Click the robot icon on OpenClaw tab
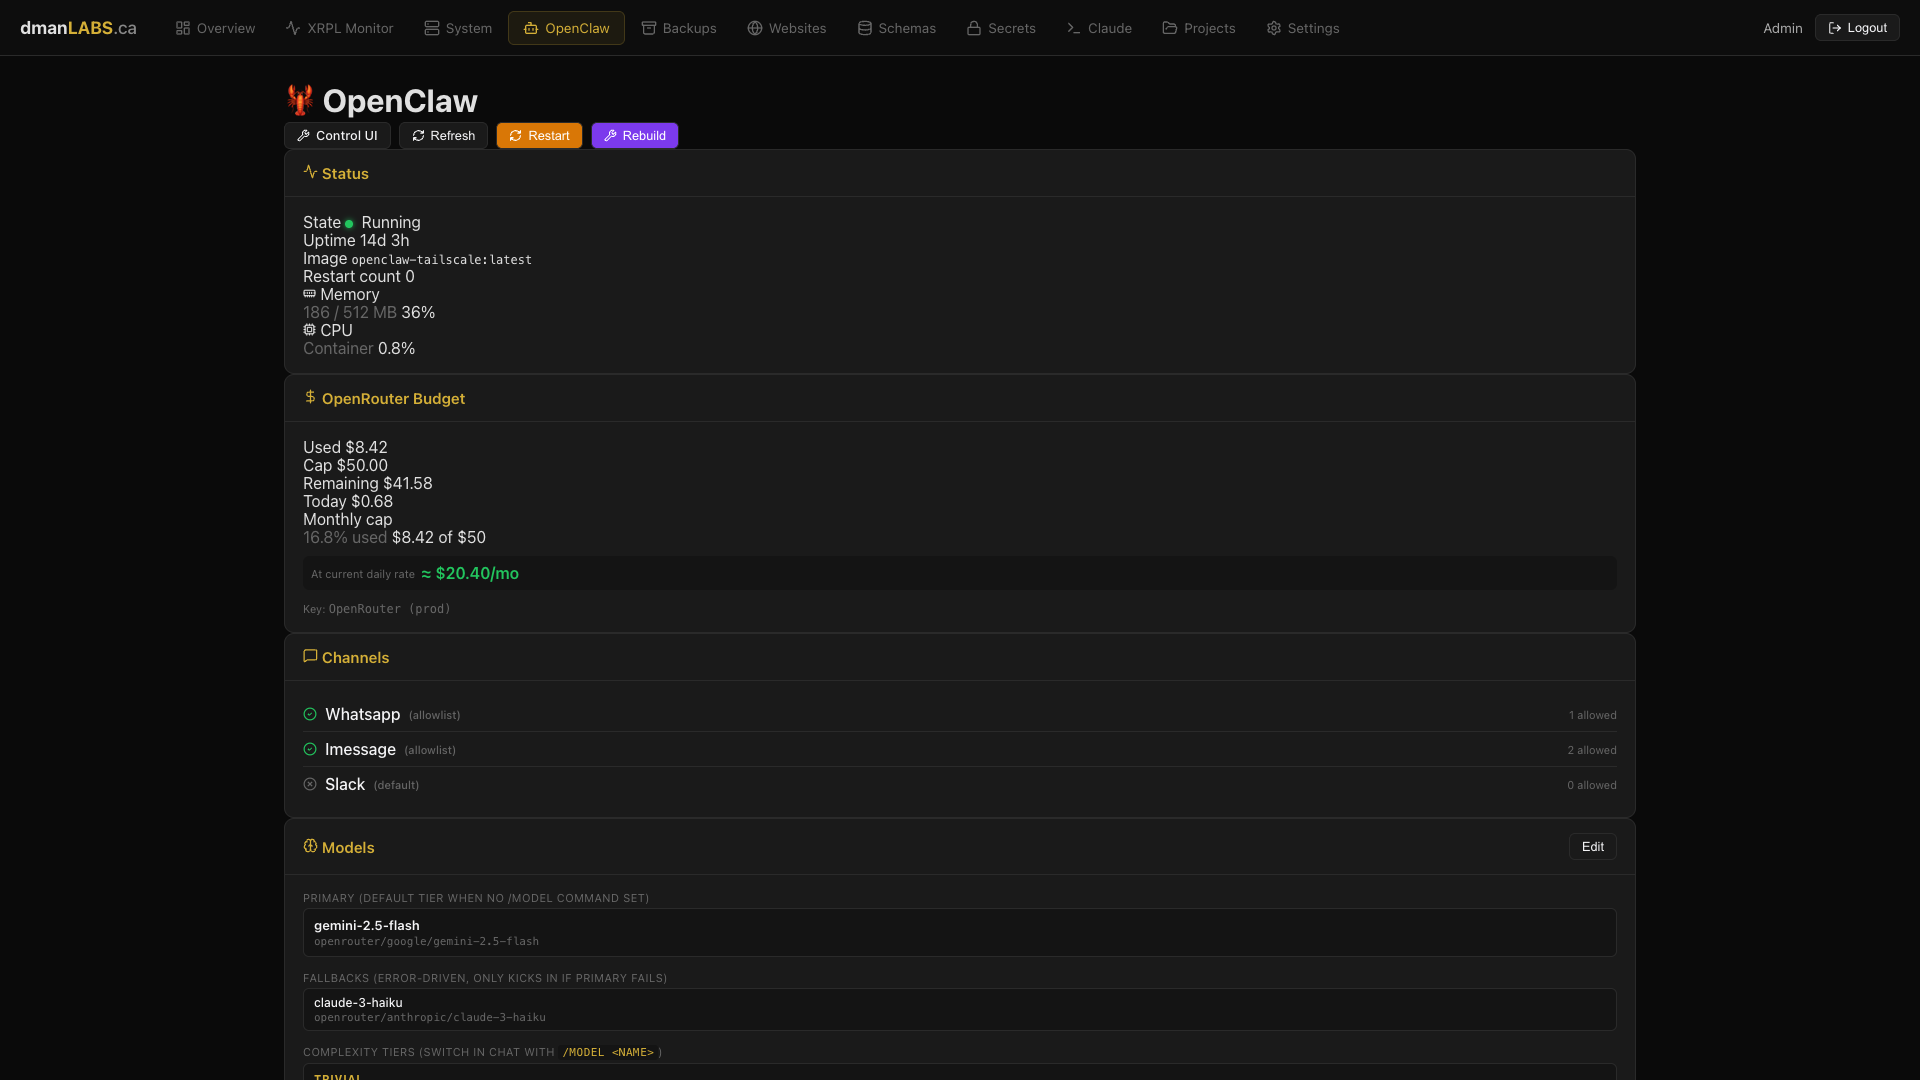Viewport: 1920px width, 1080px height. (x=531, y=28)
